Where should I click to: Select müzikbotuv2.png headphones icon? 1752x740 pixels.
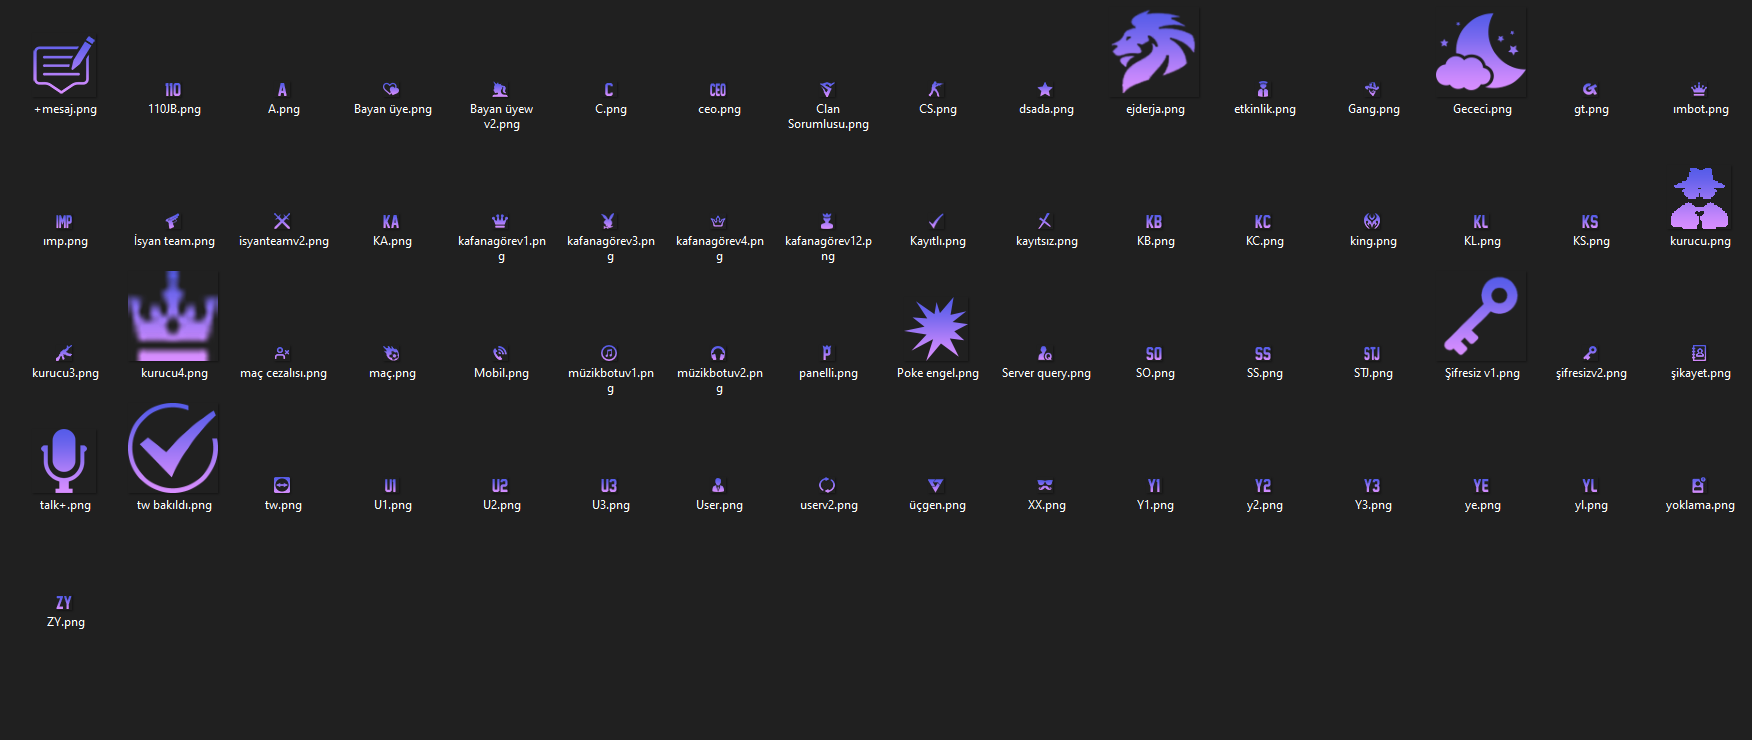click(x=718, y=354)
